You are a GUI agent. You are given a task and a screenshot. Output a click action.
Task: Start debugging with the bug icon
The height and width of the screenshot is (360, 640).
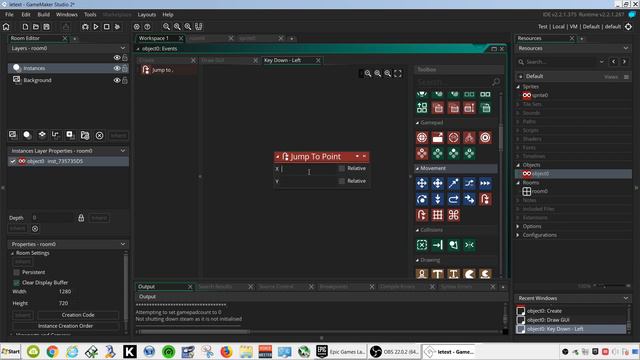85,27
